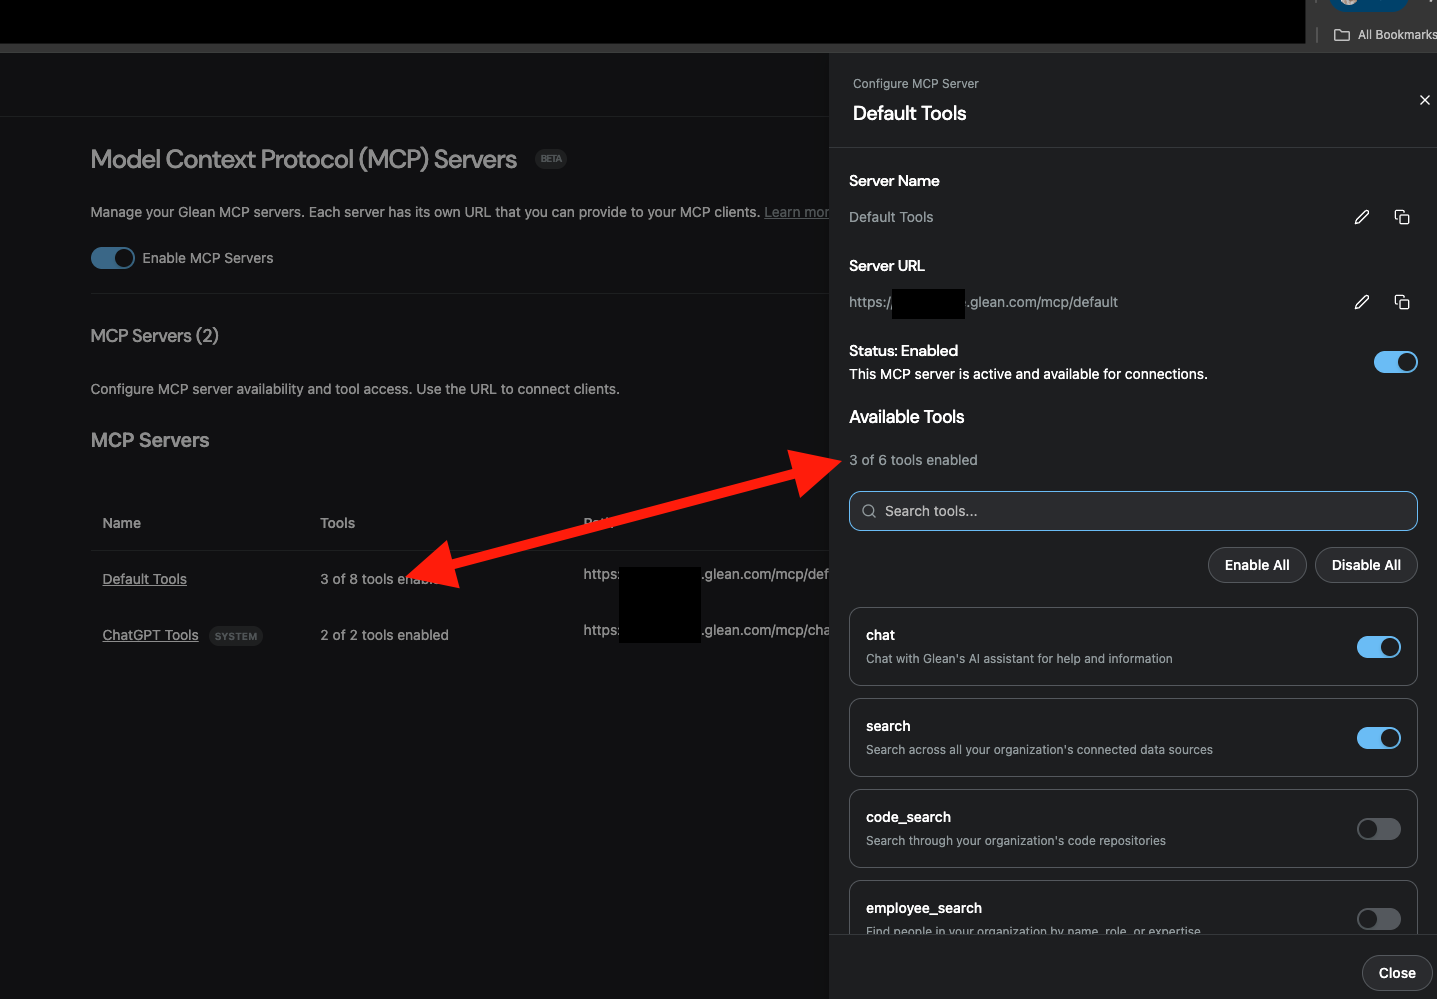Open the Default Tools server link
Screen dimensions: 1437x999
(145, 579)
